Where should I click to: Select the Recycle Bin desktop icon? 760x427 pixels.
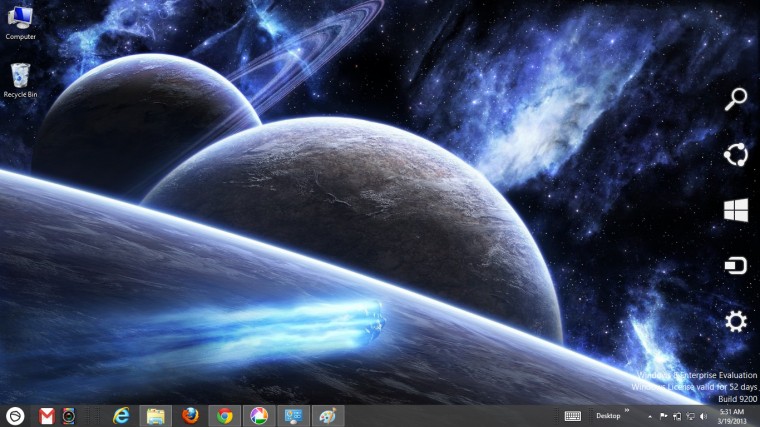tap(20, 80)
